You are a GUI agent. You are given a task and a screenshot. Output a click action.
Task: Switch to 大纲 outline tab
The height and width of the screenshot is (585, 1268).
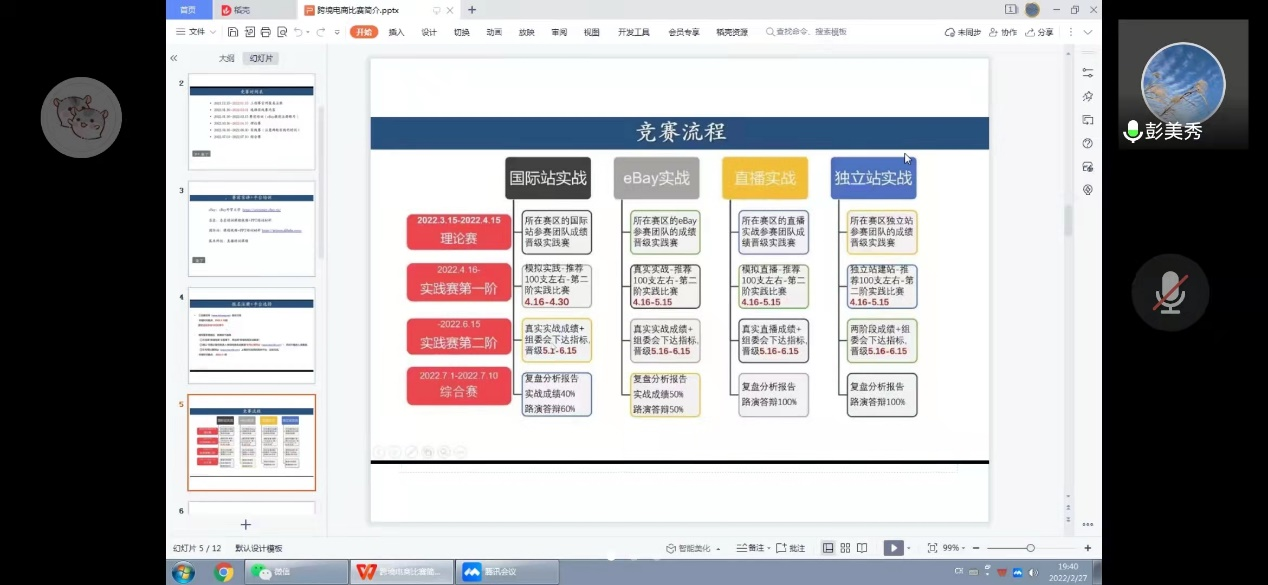pyautogui.click(x=227, y=58)
